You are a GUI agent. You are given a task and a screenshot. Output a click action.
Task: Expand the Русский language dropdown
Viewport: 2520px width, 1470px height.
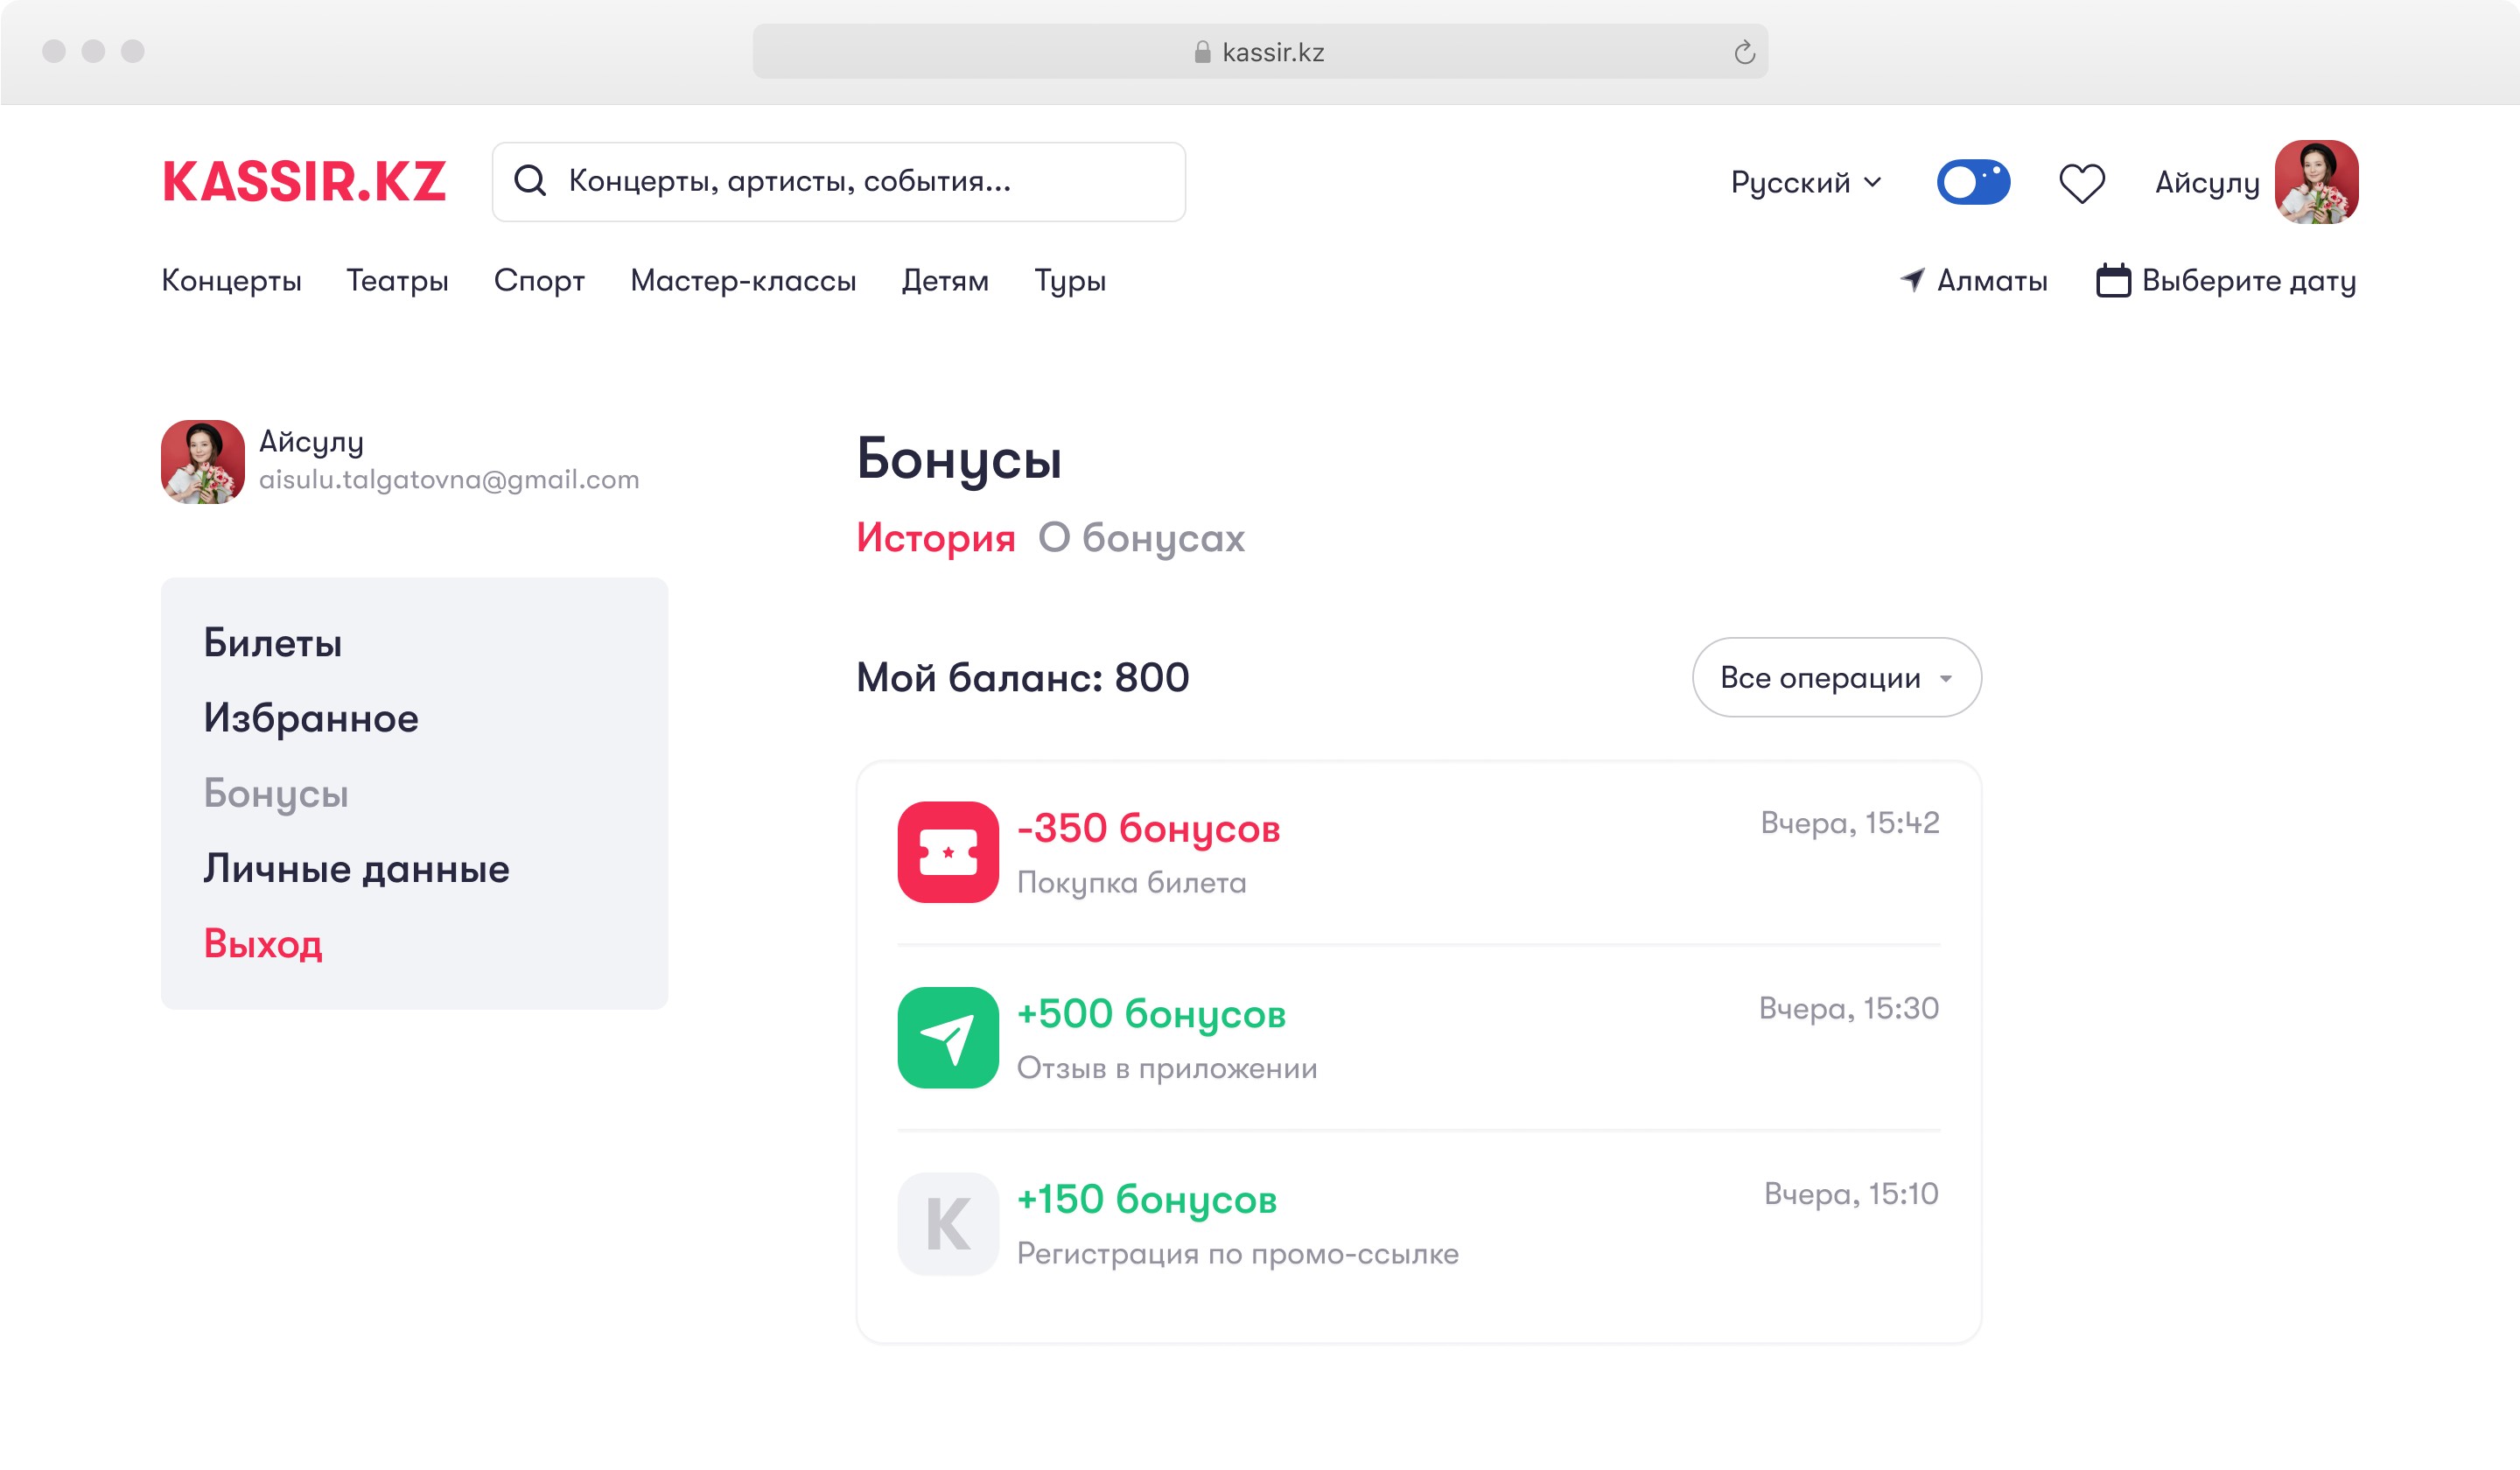(1806, 183)
